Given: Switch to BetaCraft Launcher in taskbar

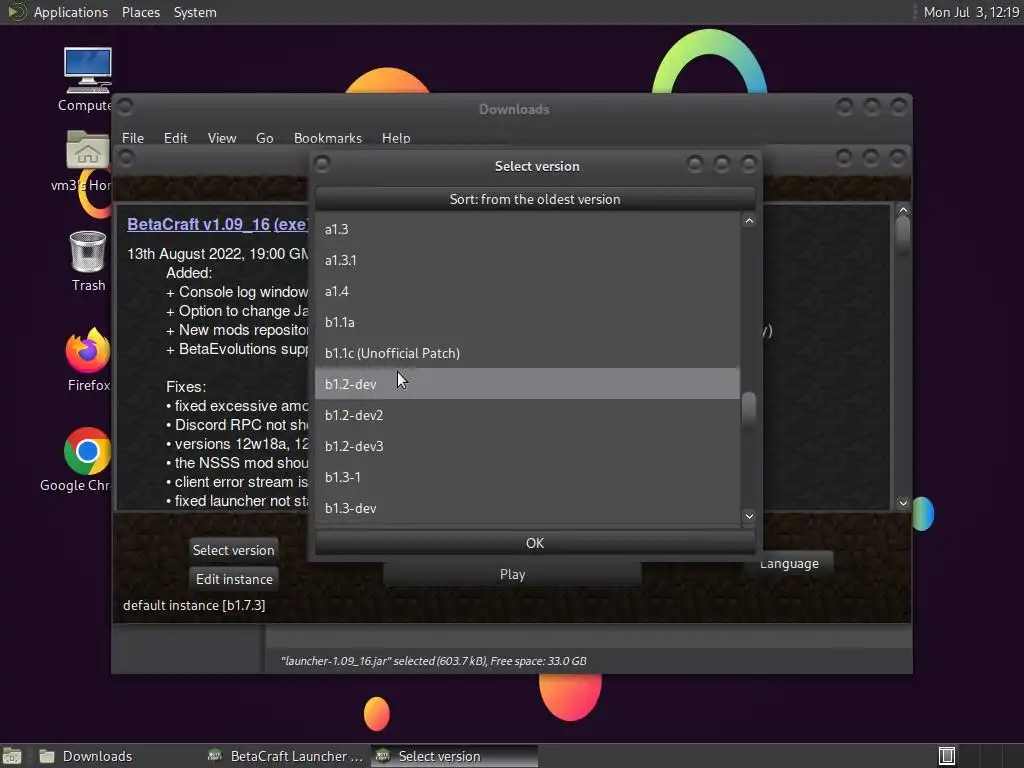Looking at the screenshot, I should (285, 756).
